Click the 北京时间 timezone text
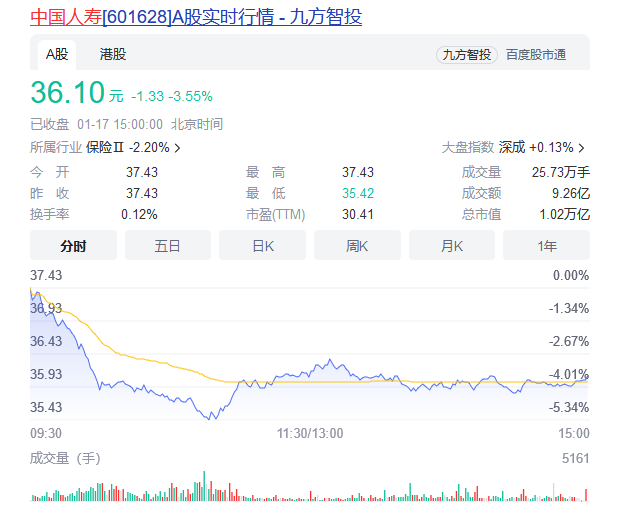 197,124
